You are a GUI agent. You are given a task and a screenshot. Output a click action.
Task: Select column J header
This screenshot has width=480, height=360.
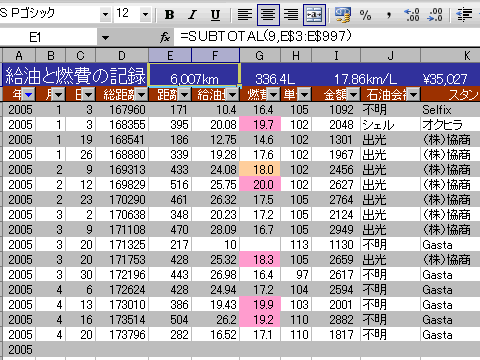click(x=390, y=56)
